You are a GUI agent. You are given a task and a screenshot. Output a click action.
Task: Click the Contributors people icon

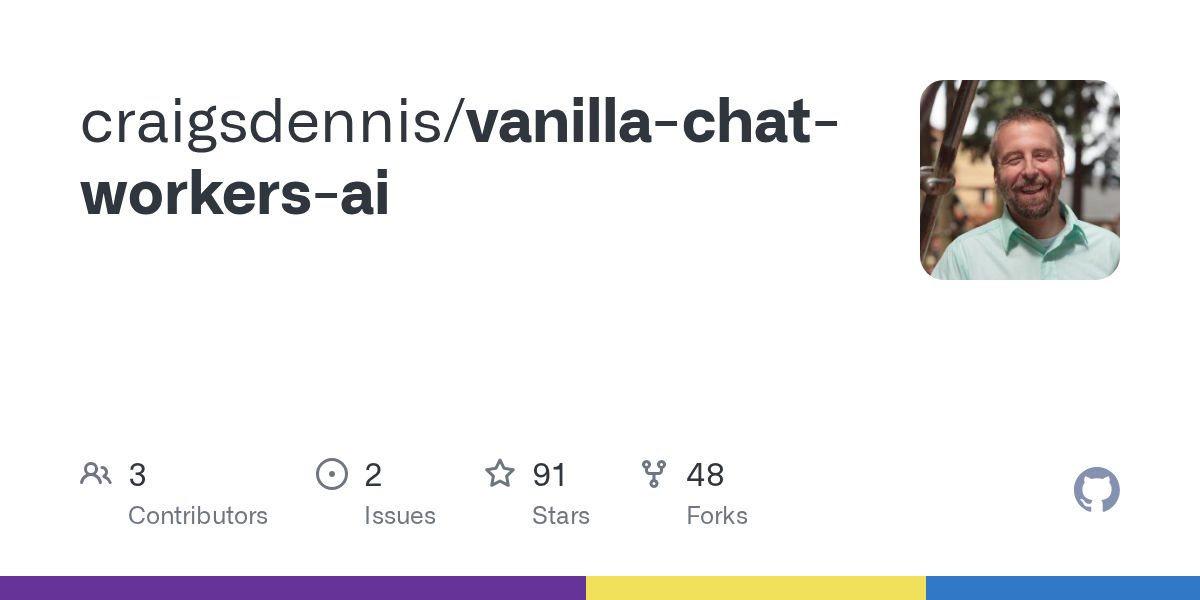click(96, 474)
